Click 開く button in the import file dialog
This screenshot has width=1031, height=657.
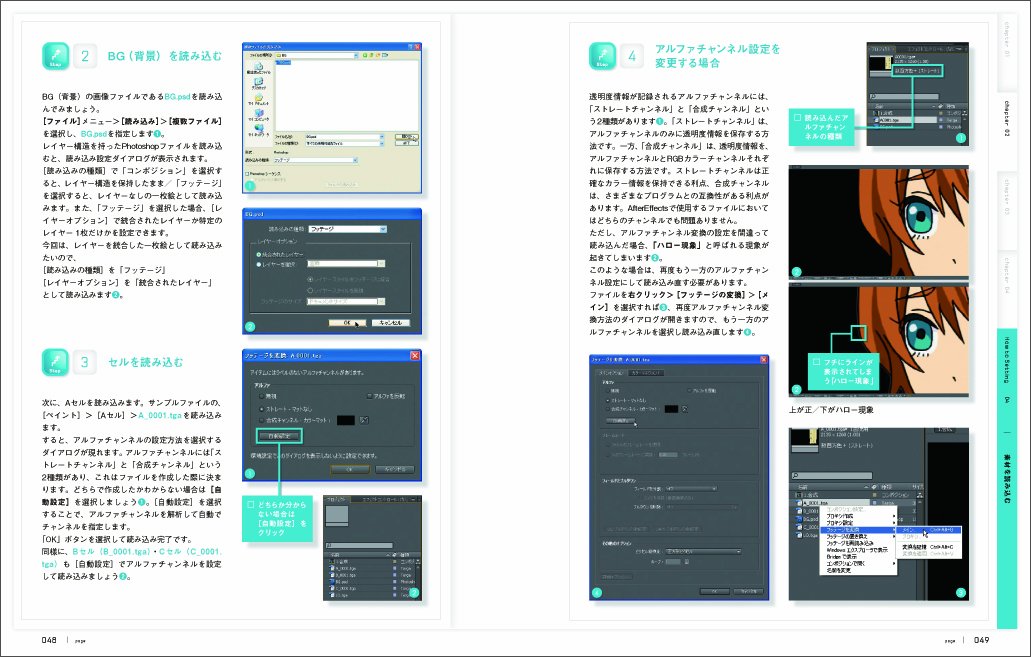click(406, 137)
